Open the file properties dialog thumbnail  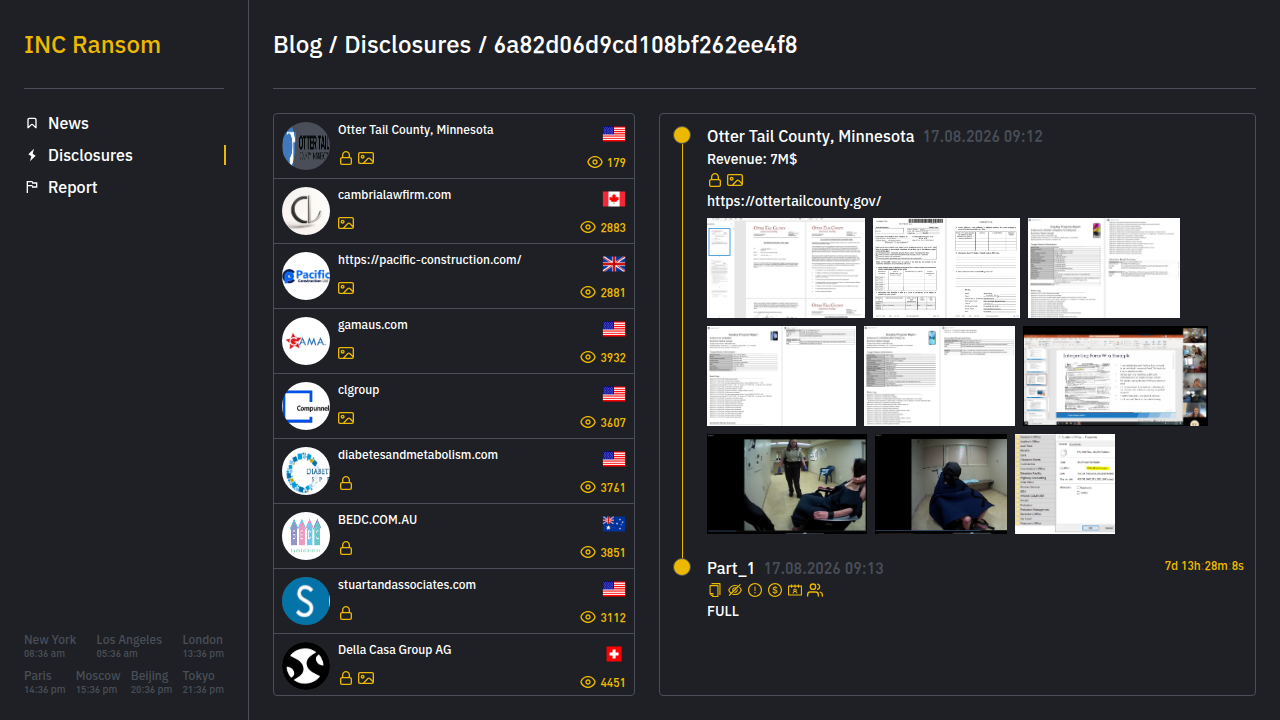tap(1065, 484)
